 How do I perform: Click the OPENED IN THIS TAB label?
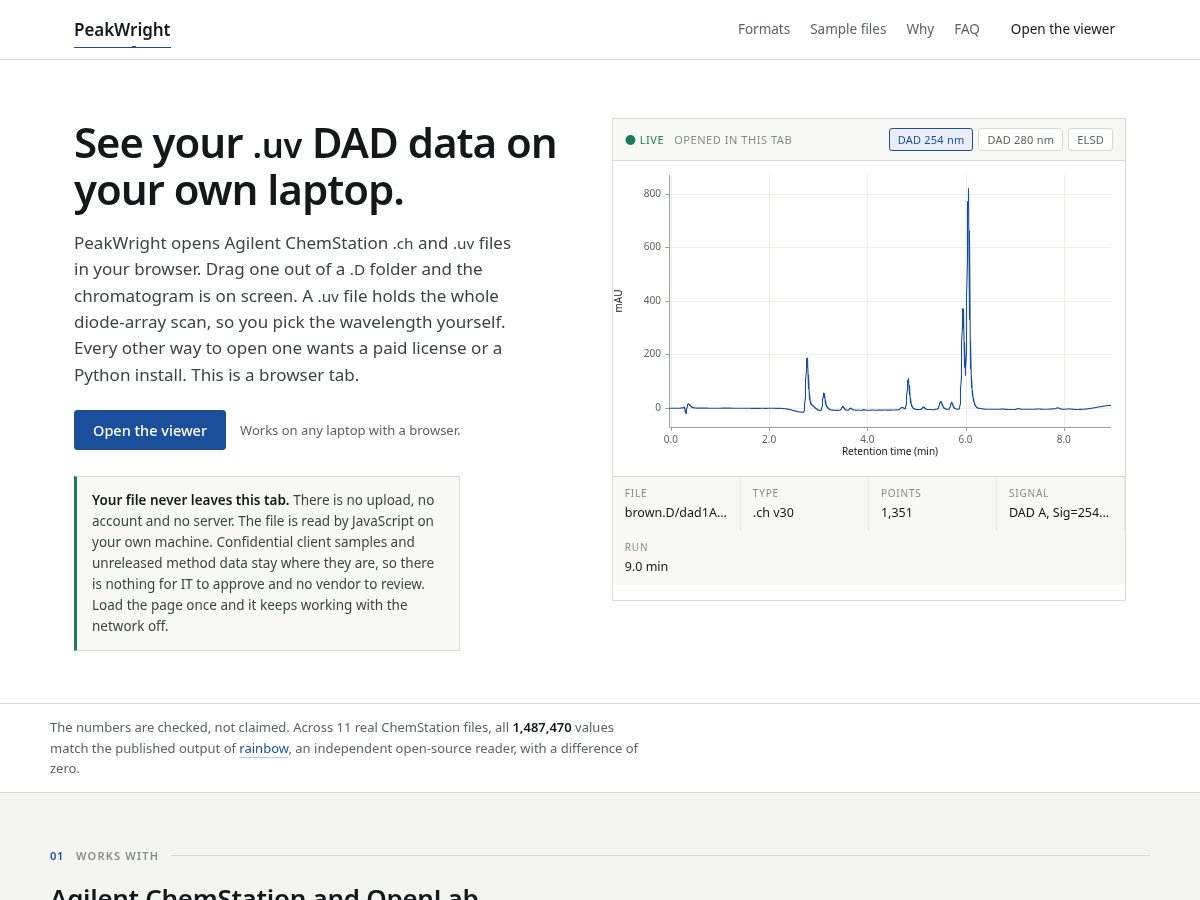733,140
